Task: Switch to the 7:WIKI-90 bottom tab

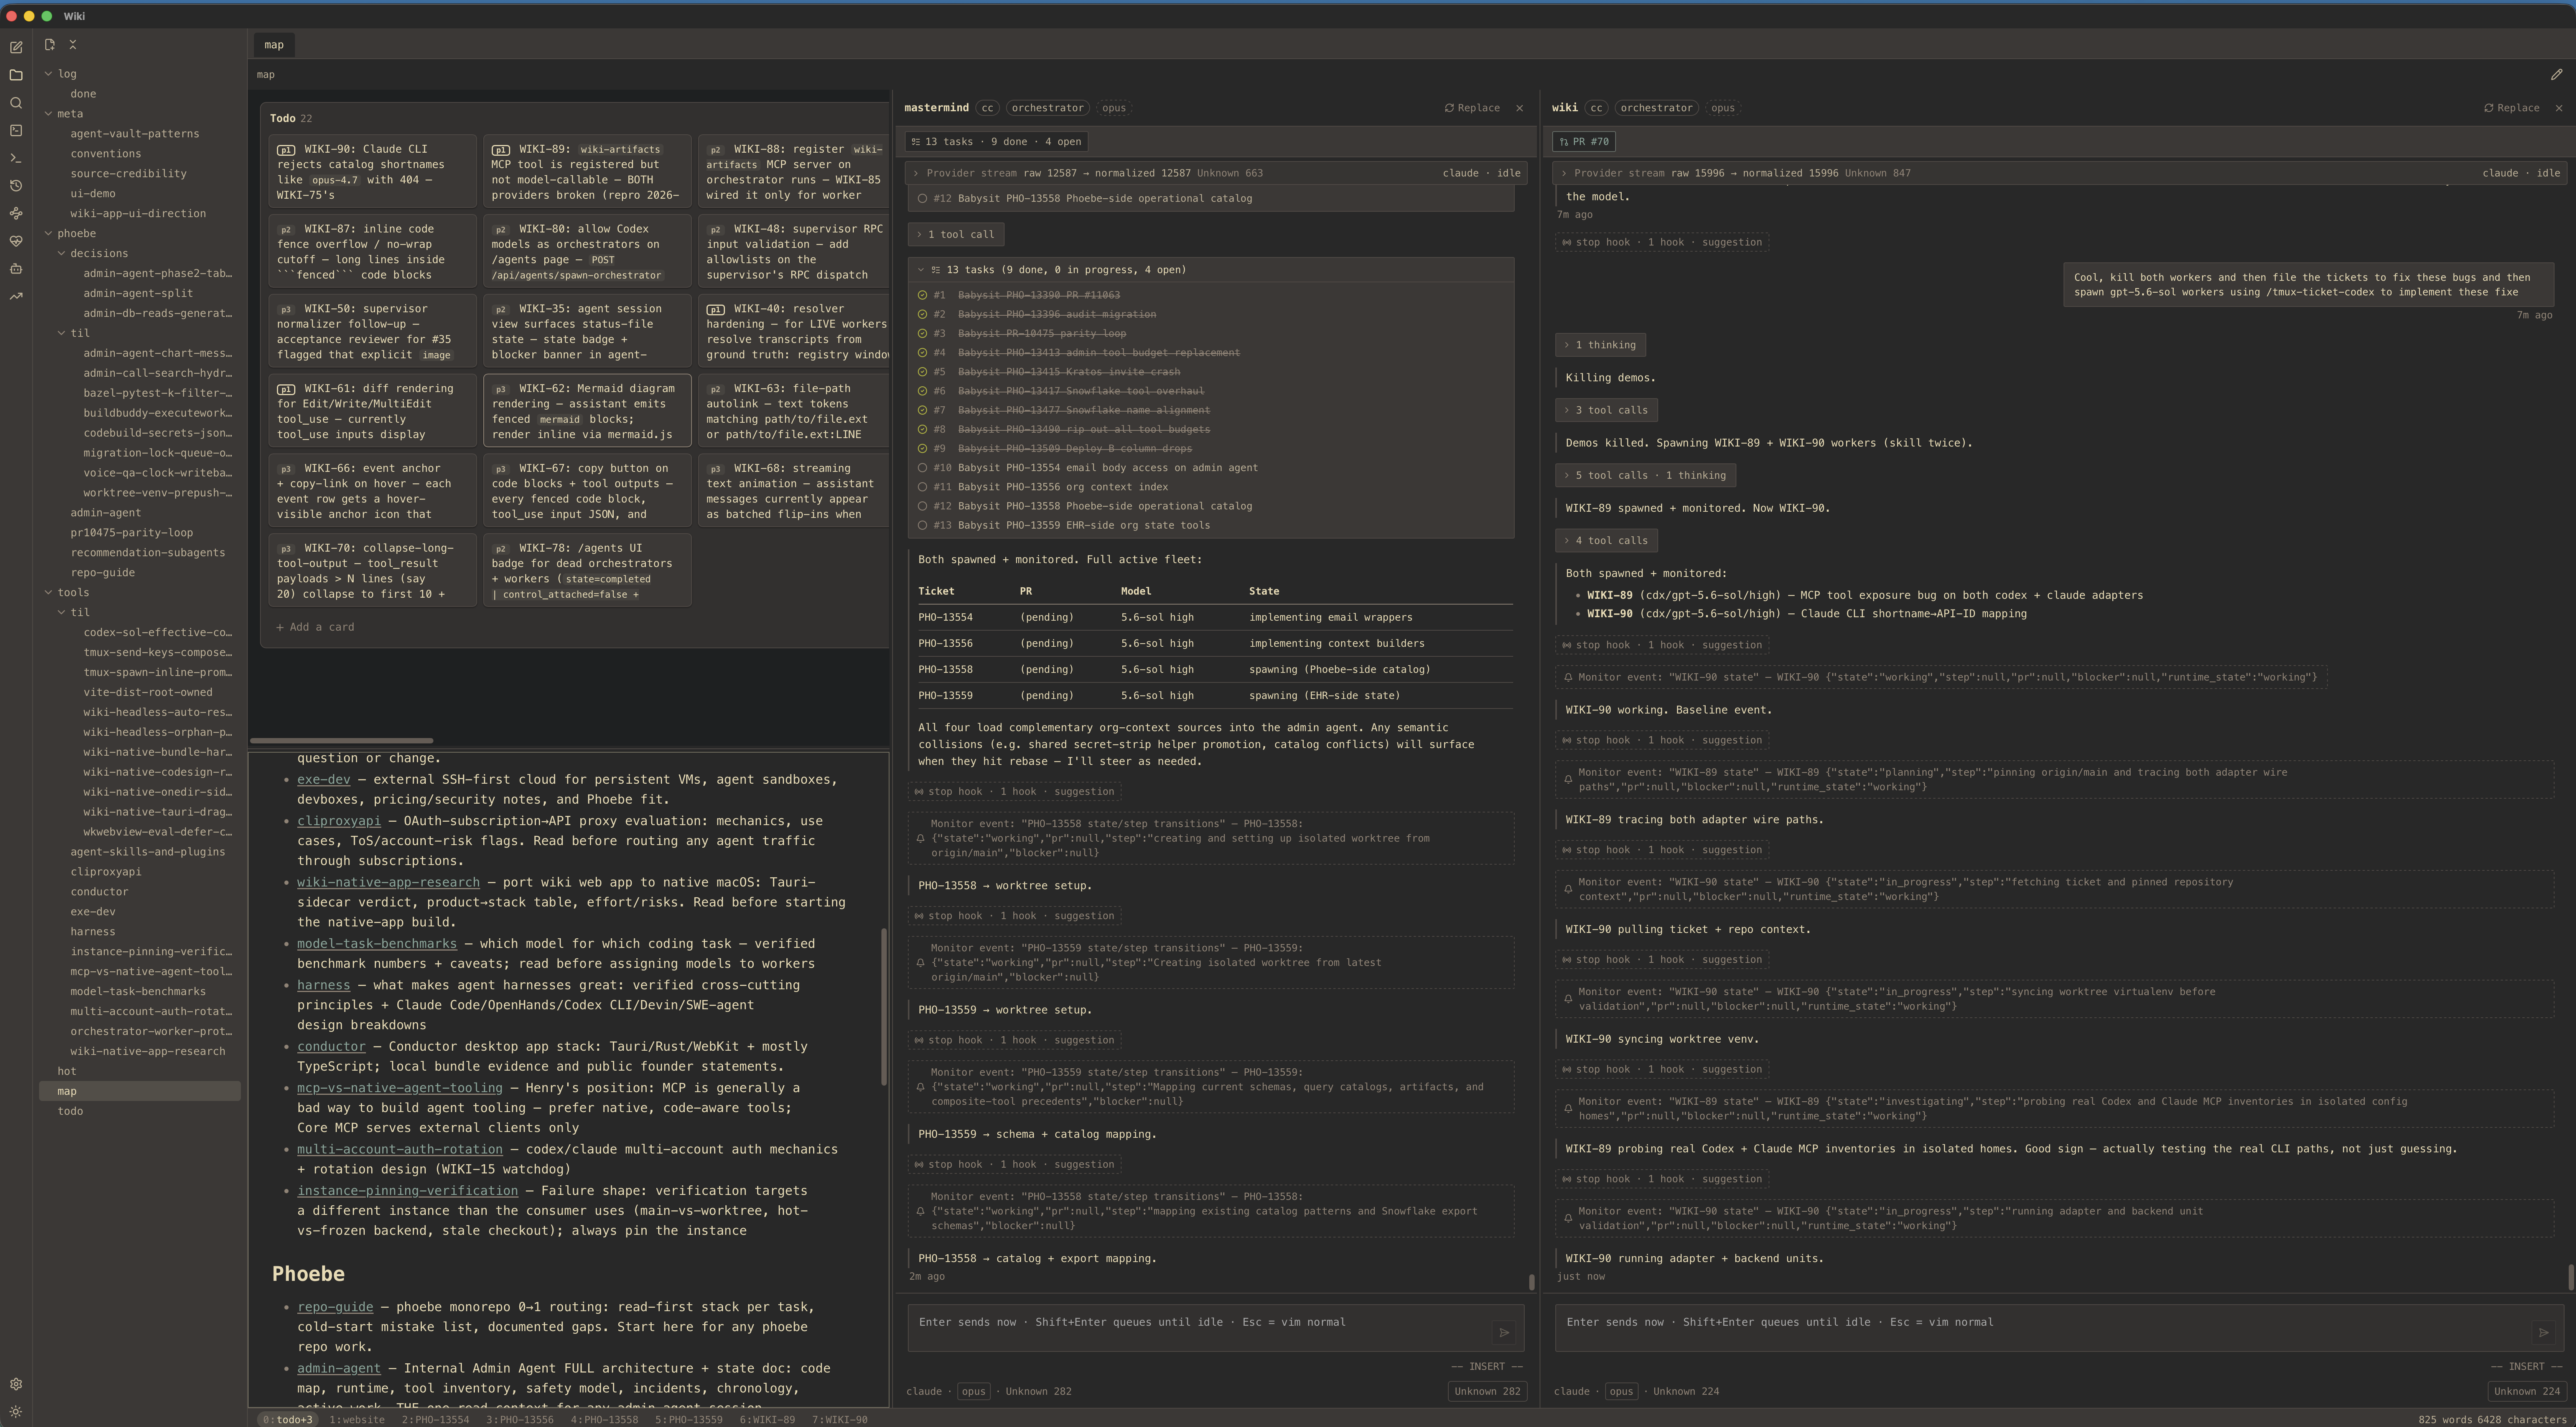Action: (x=840, y=1420)
